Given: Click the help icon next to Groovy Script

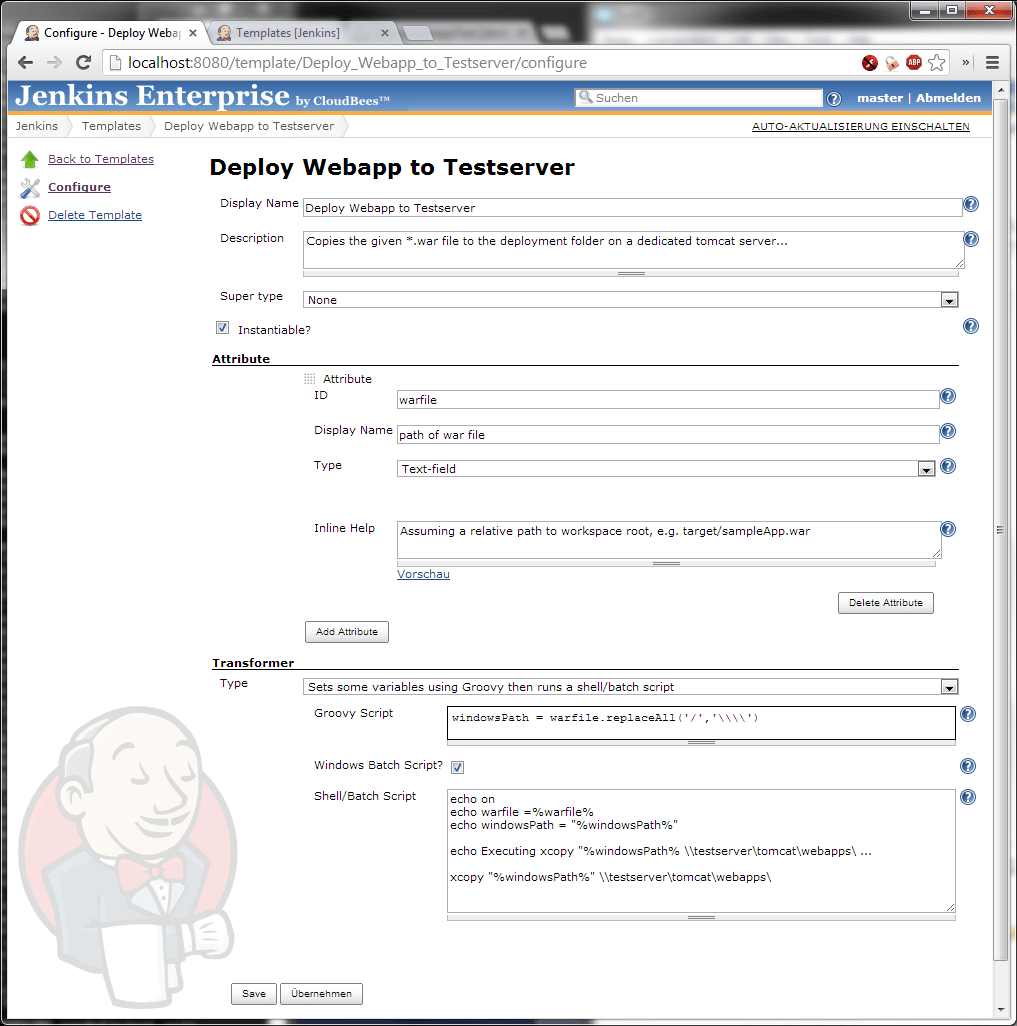Looking at the screenshot, I should coord(968,714).
